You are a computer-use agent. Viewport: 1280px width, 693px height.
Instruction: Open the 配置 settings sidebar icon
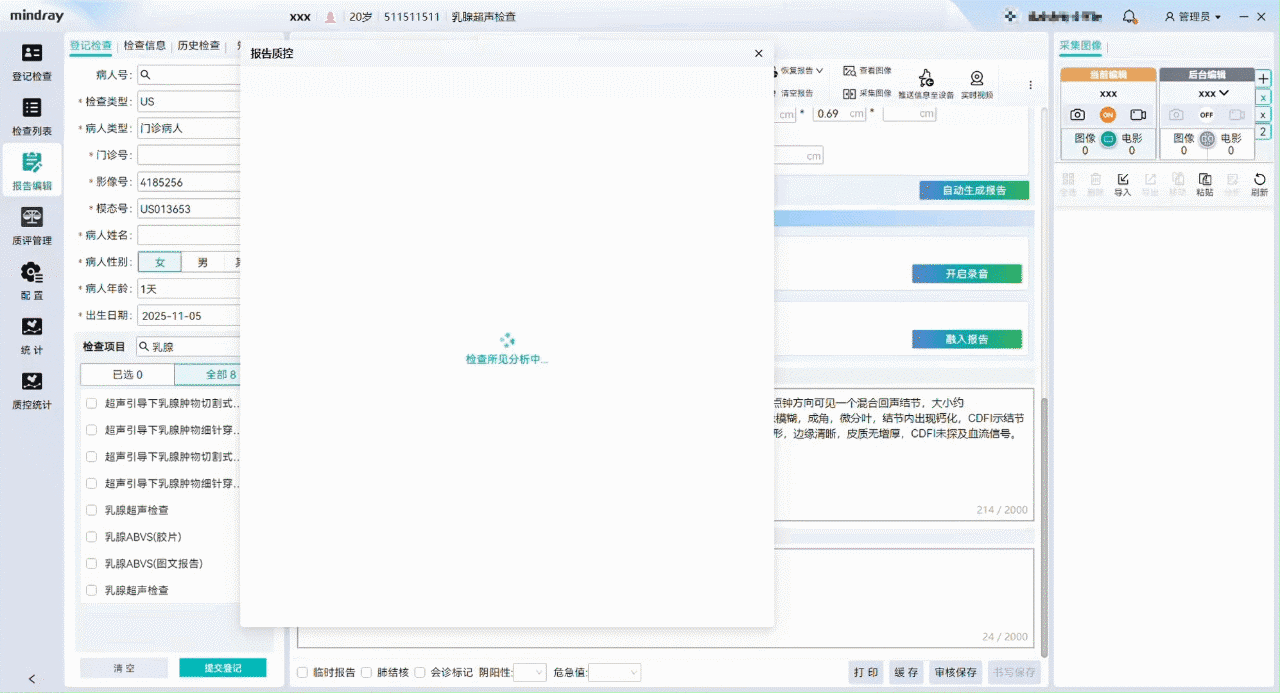[x=32, y=280]
